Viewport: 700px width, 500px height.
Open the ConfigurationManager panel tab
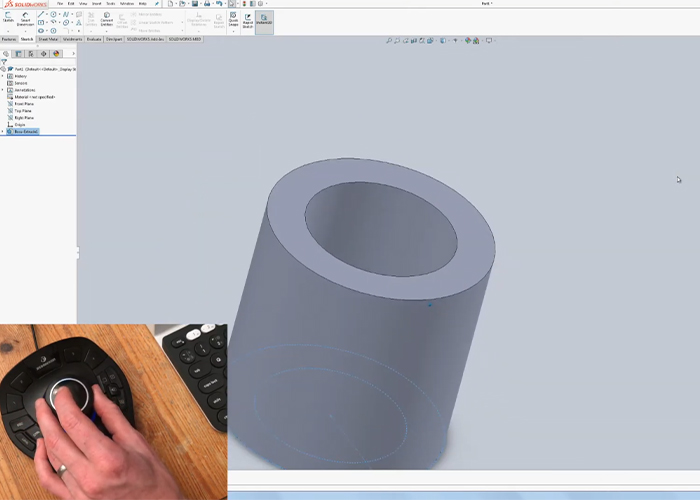coord(31,54)
